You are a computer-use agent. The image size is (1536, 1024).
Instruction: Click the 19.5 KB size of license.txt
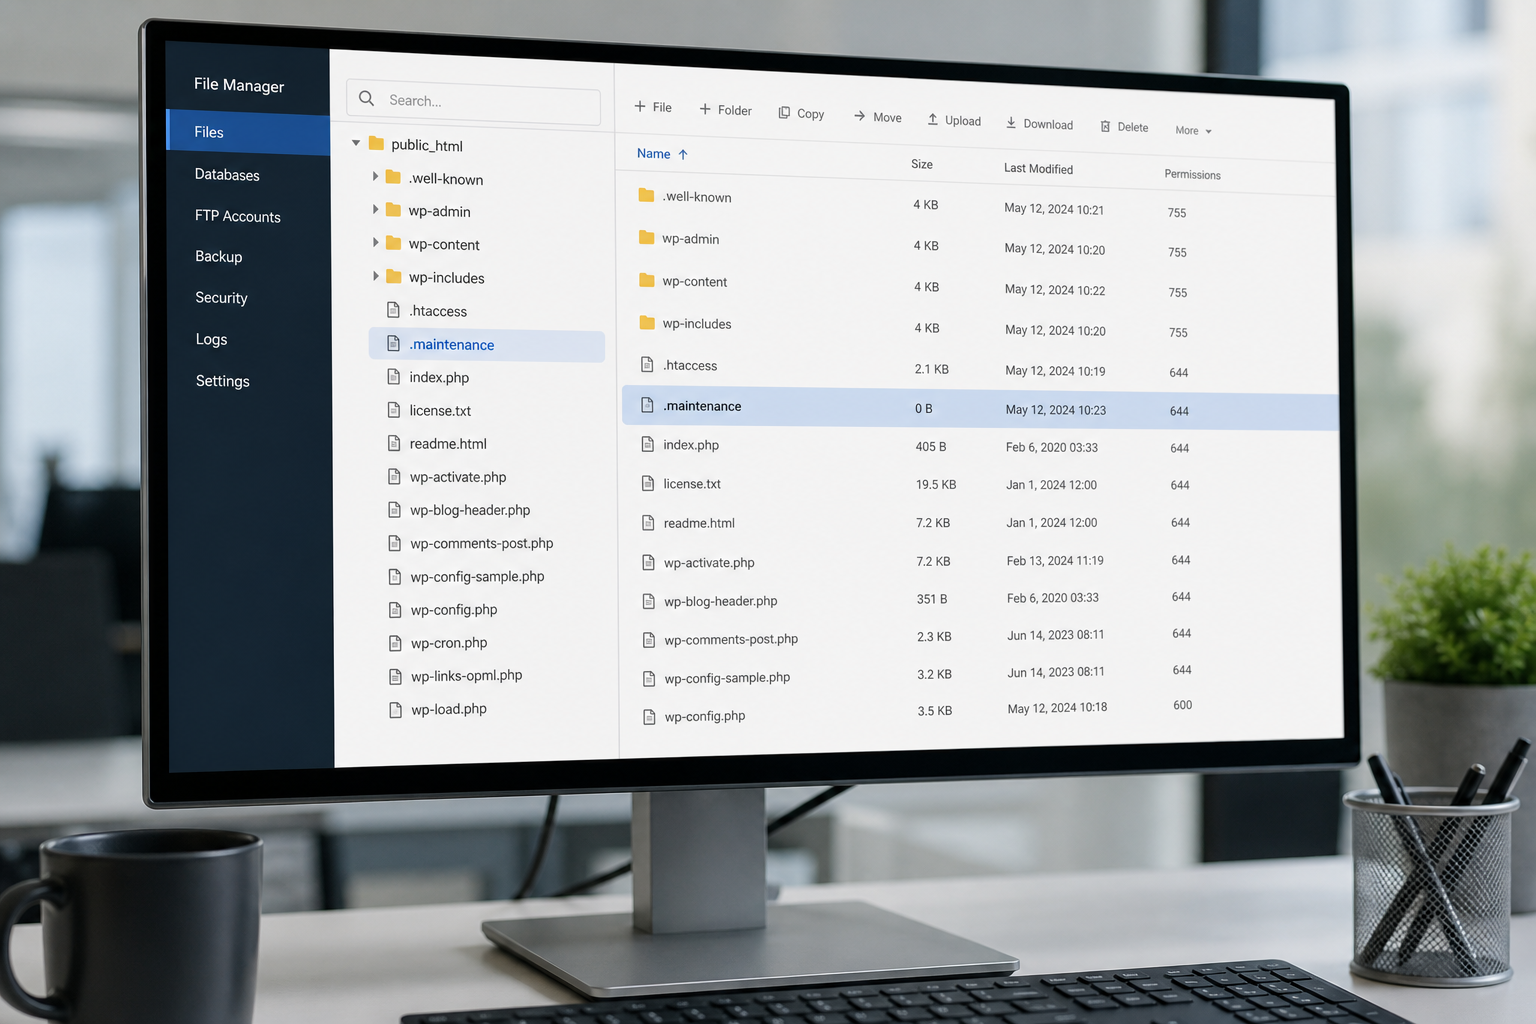coord(936,484)
